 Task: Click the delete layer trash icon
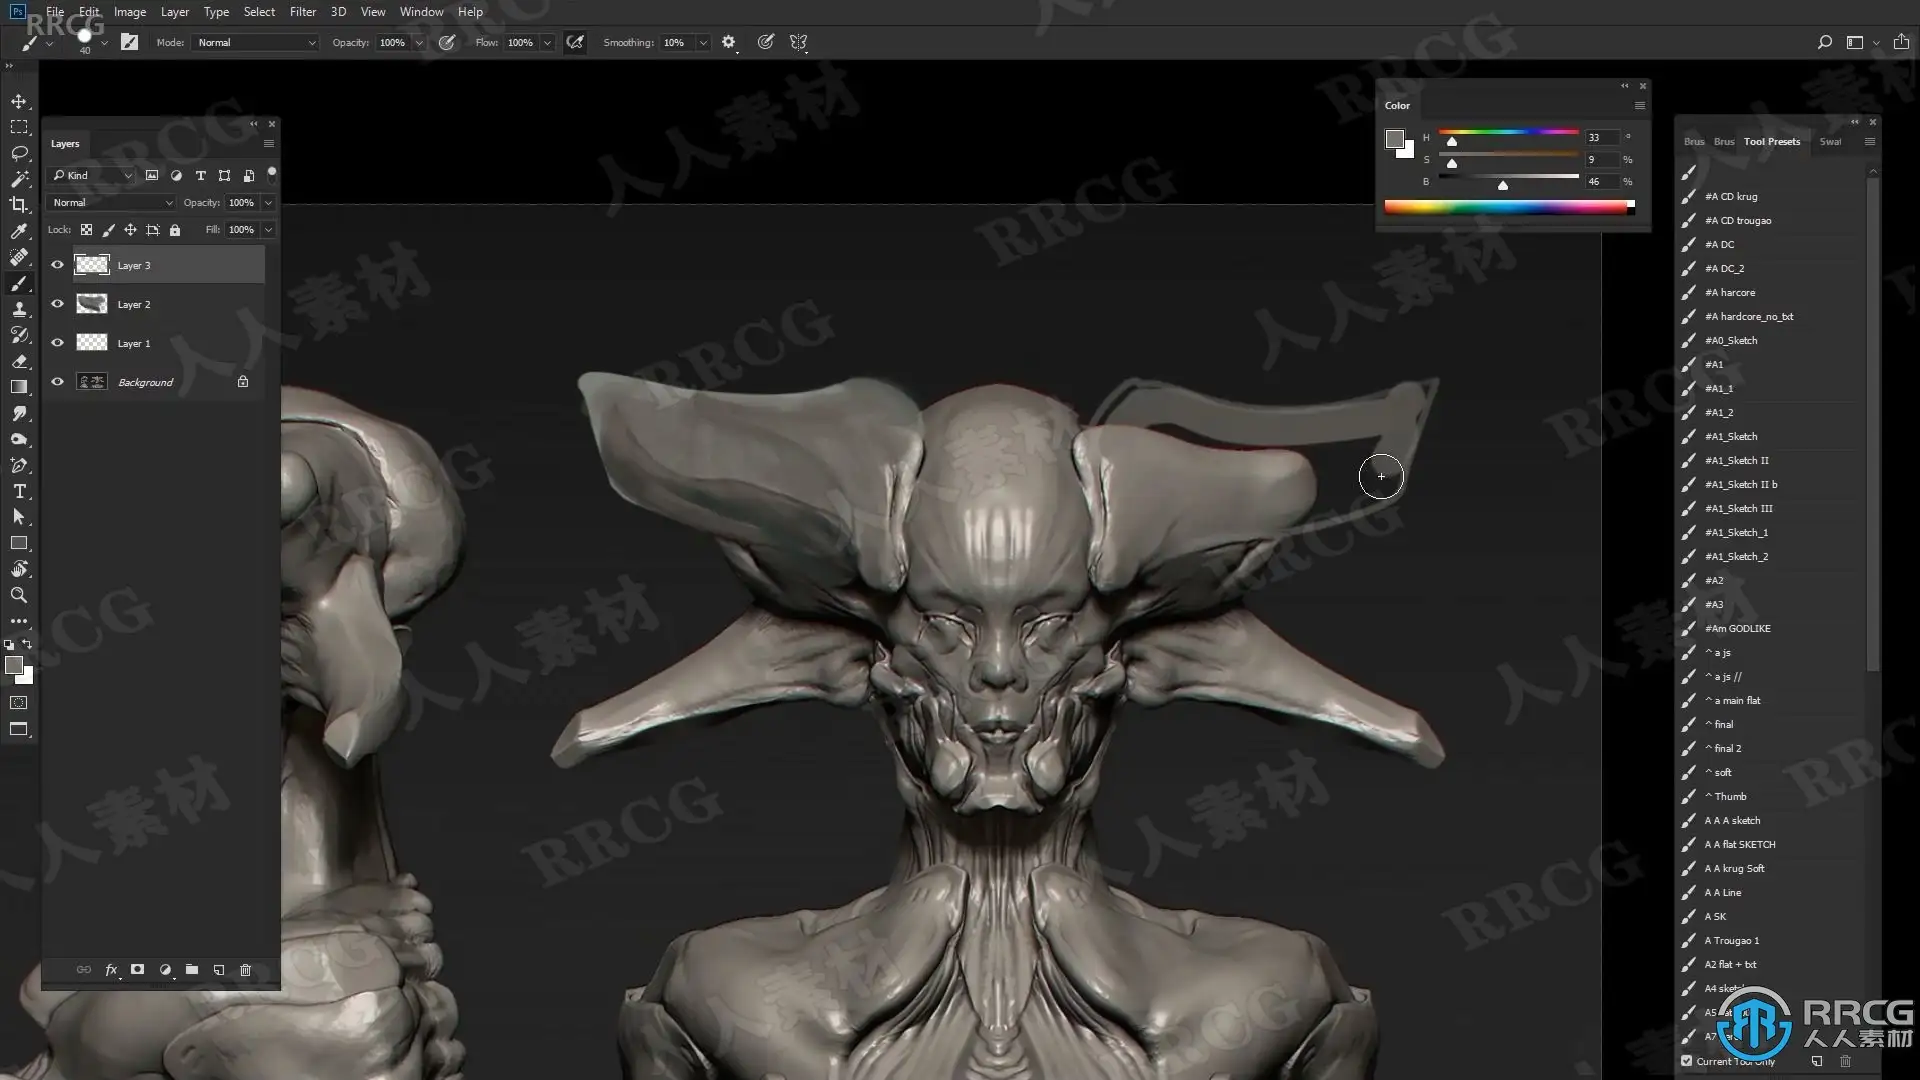click(x=245, y=970)
